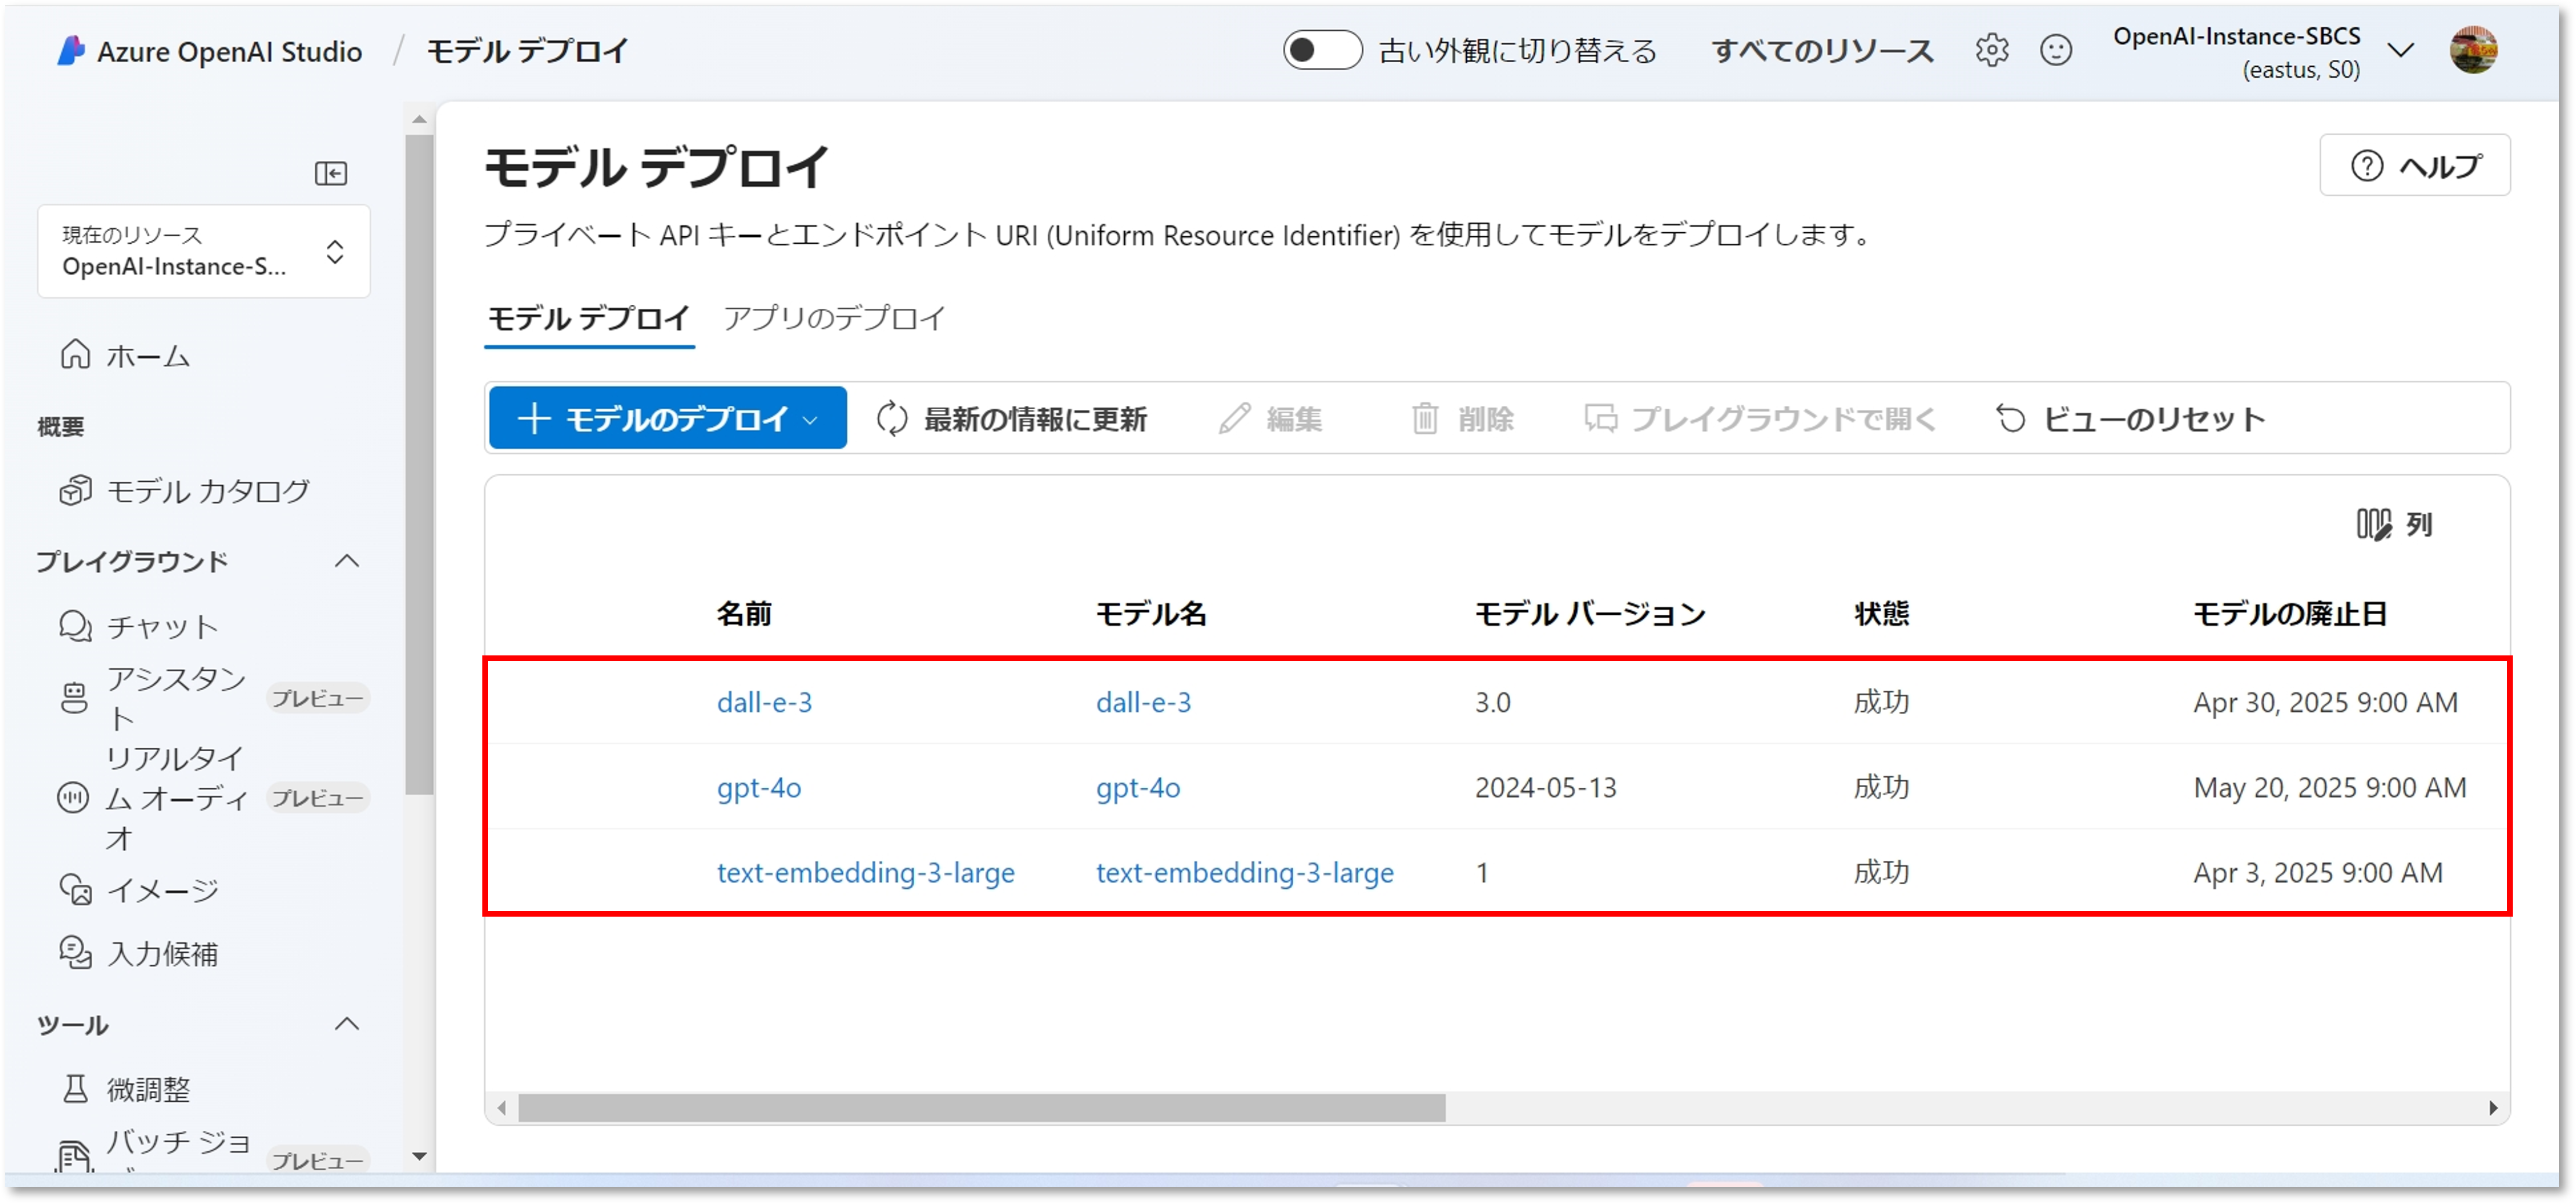Sort by モデル バージョン column header
This screenshot has width=2576, height=1204.
1590,613
